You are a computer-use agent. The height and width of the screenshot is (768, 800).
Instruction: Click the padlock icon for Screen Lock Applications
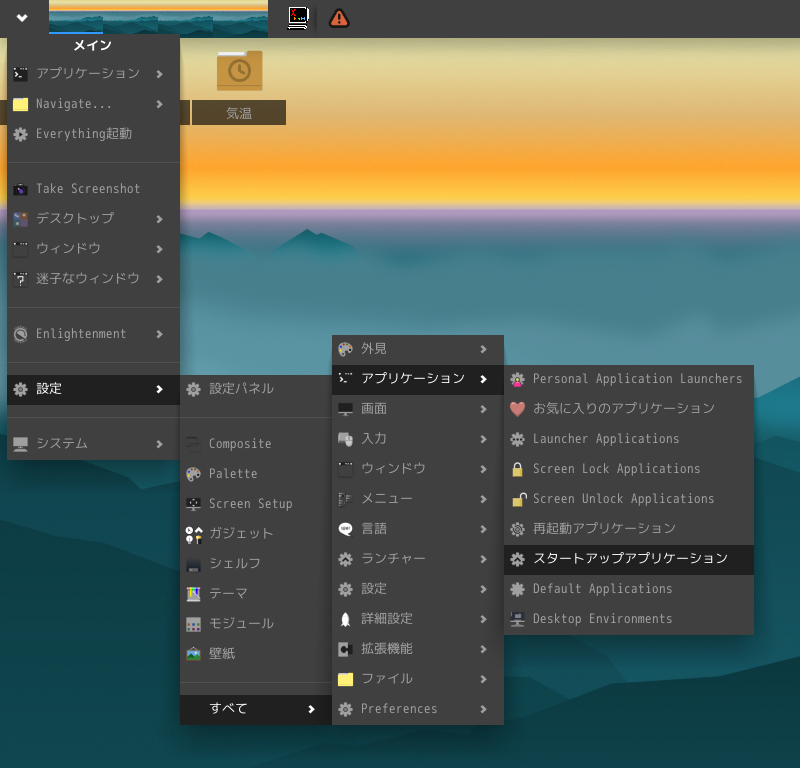click(x=517, y=469)
